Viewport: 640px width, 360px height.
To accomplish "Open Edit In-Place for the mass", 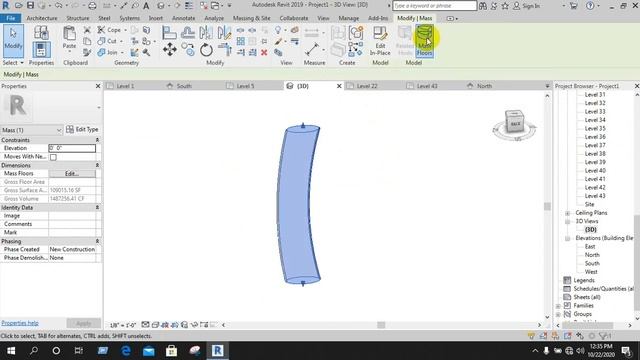I will click(380, 41).
